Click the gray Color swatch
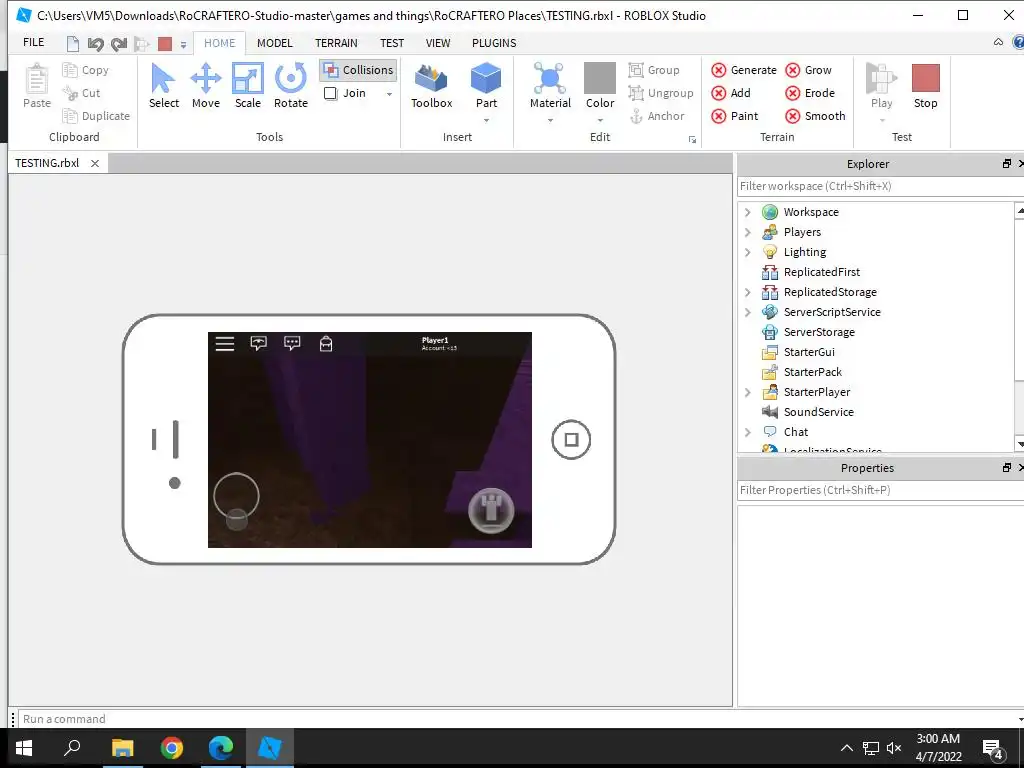The width and height of the screenshot is (1024, 768). [x=600, y=78]
